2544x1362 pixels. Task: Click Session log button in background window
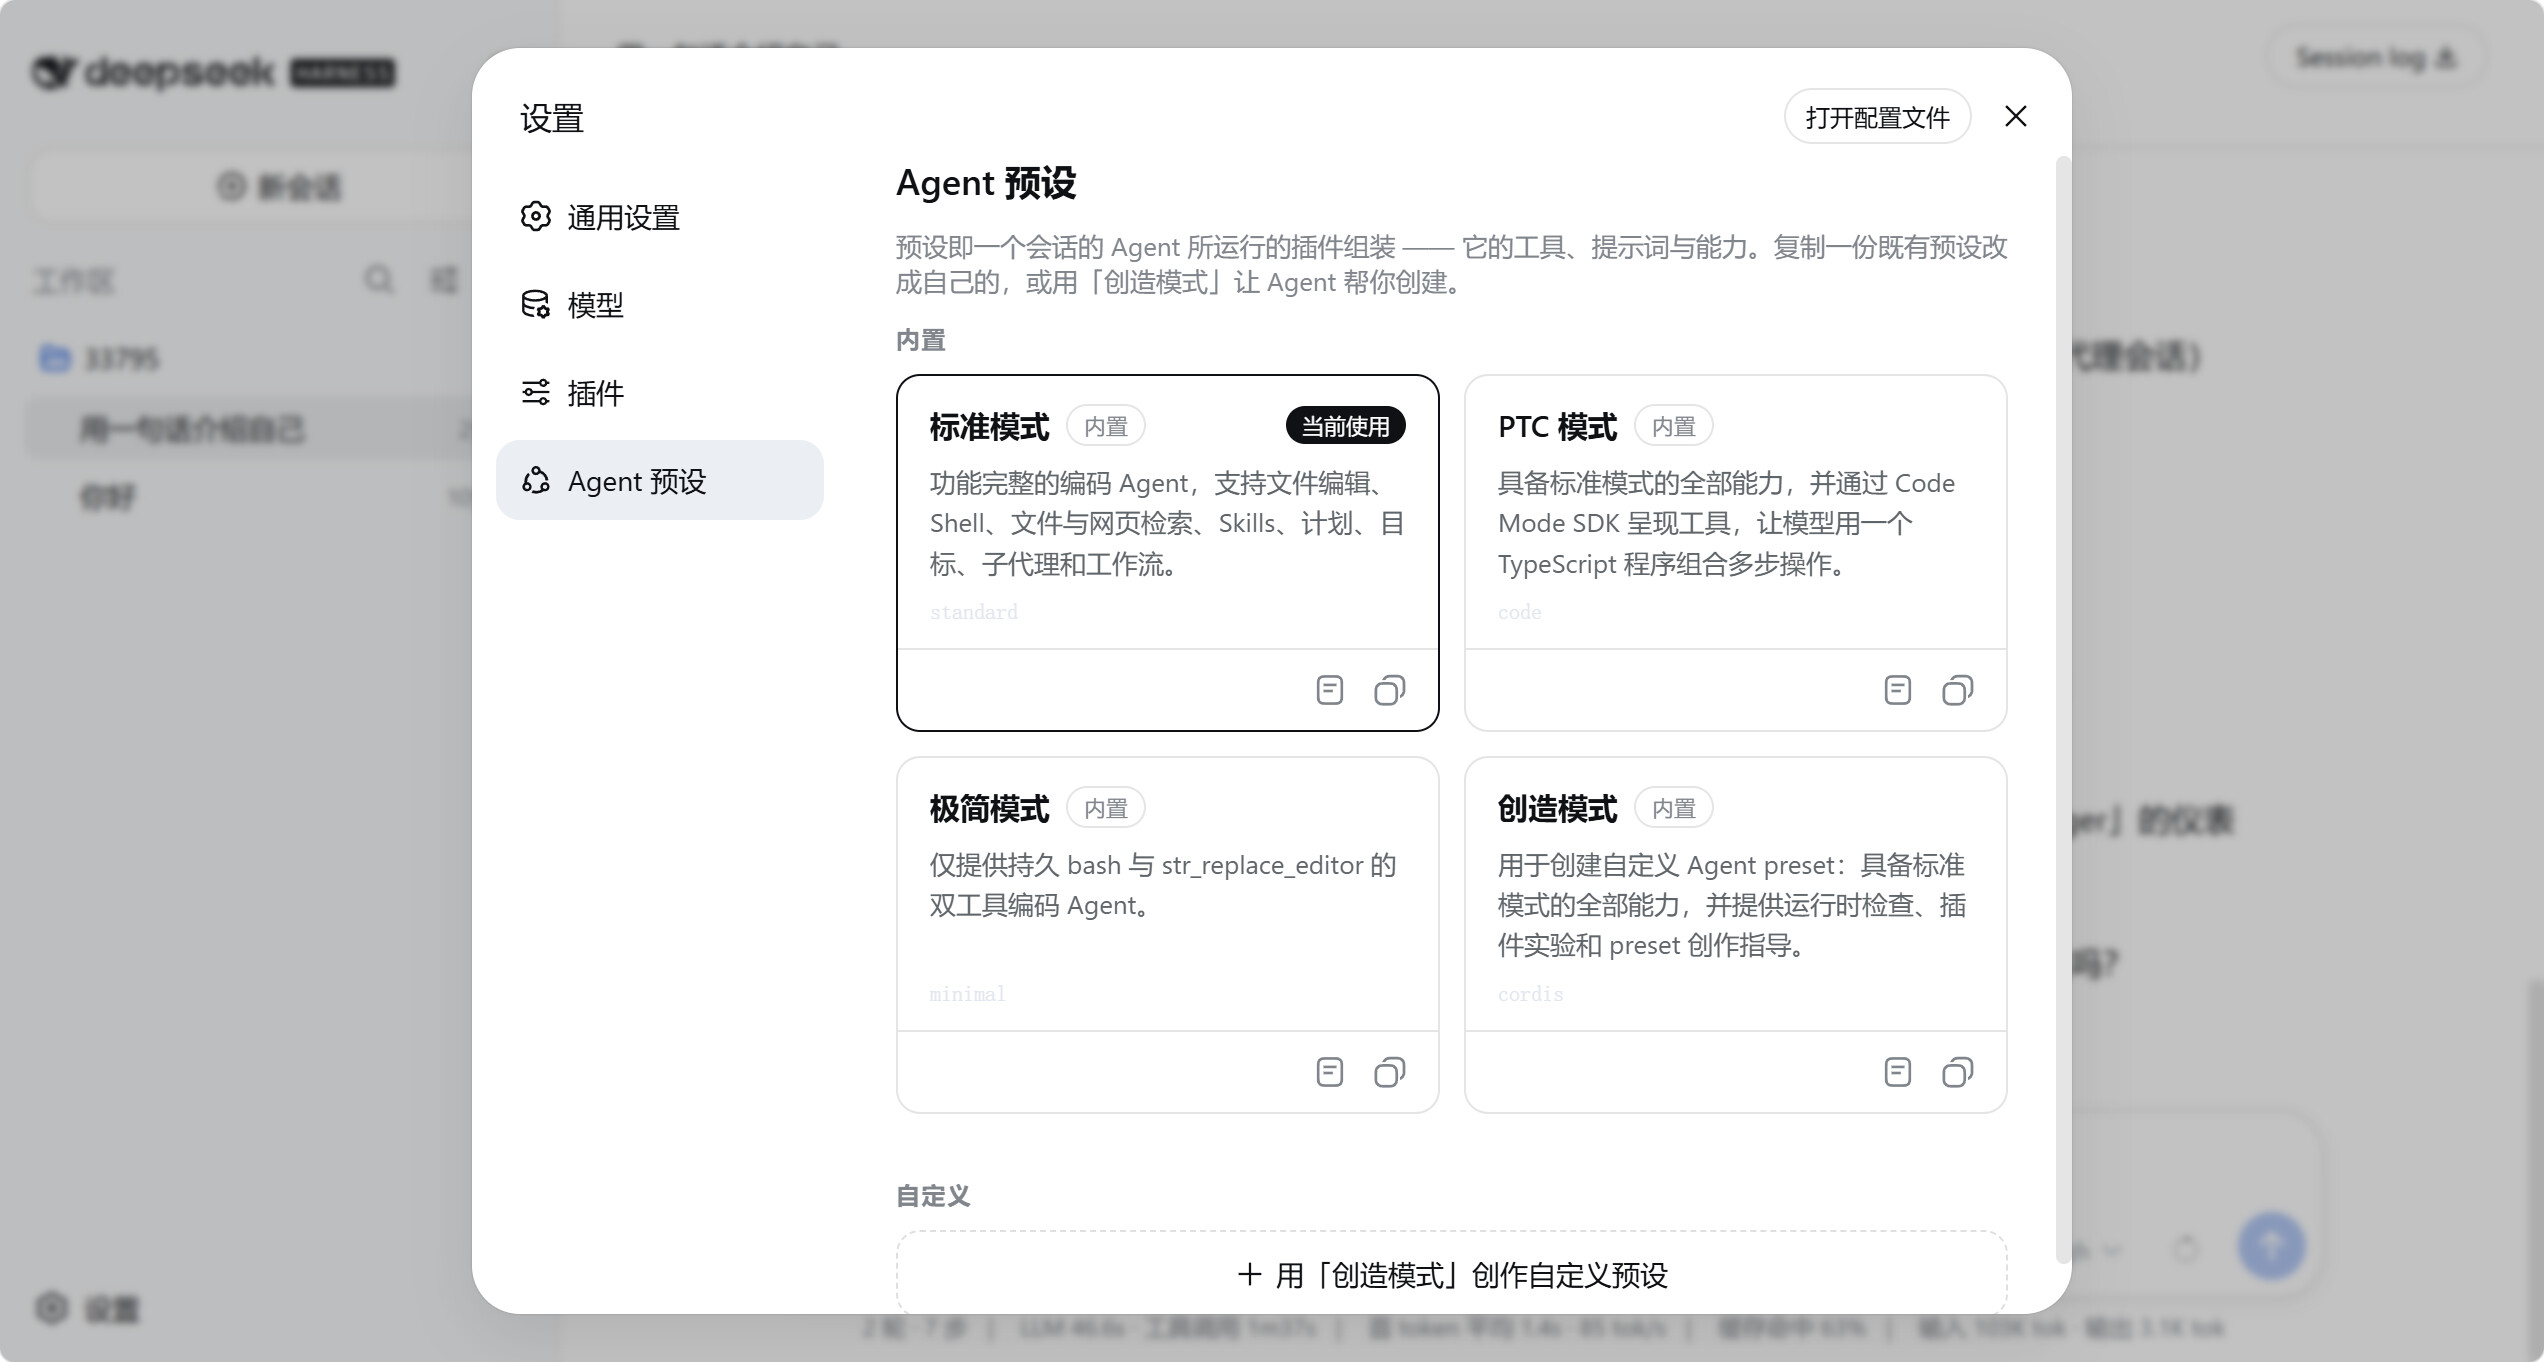point(2376,58)
